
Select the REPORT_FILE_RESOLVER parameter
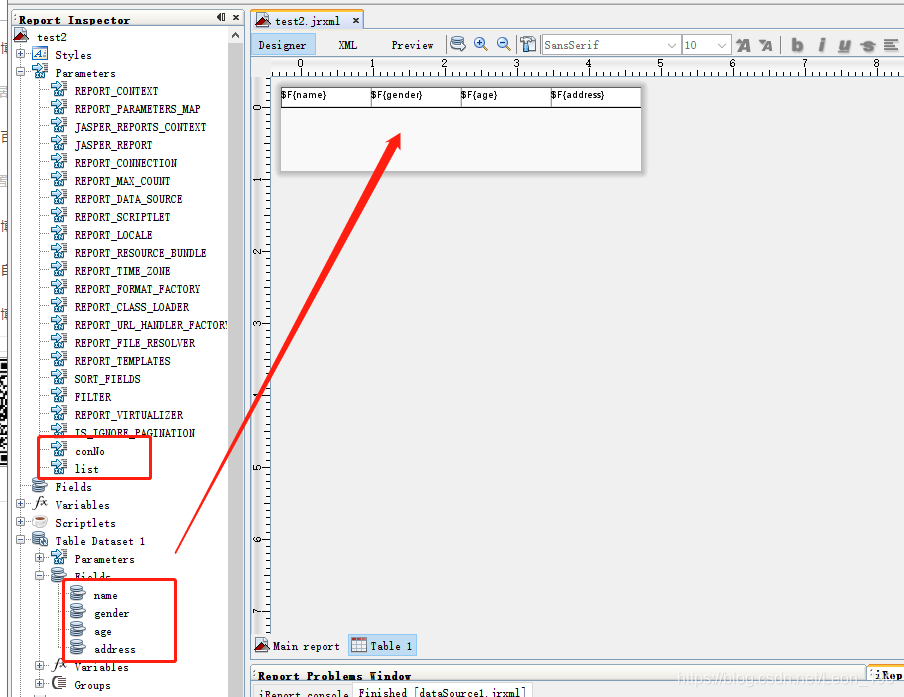click(135, 343)
